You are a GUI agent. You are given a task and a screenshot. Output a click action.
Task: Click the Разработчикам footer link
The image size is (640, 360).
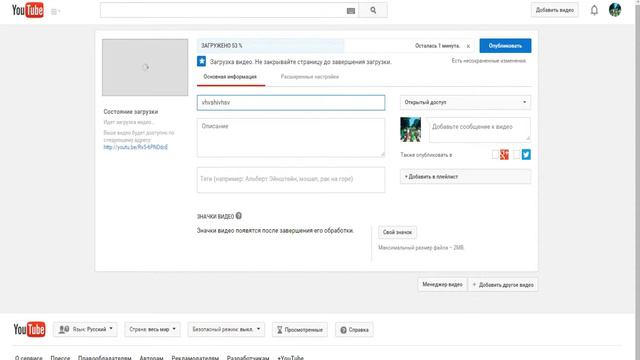[248, 358]
